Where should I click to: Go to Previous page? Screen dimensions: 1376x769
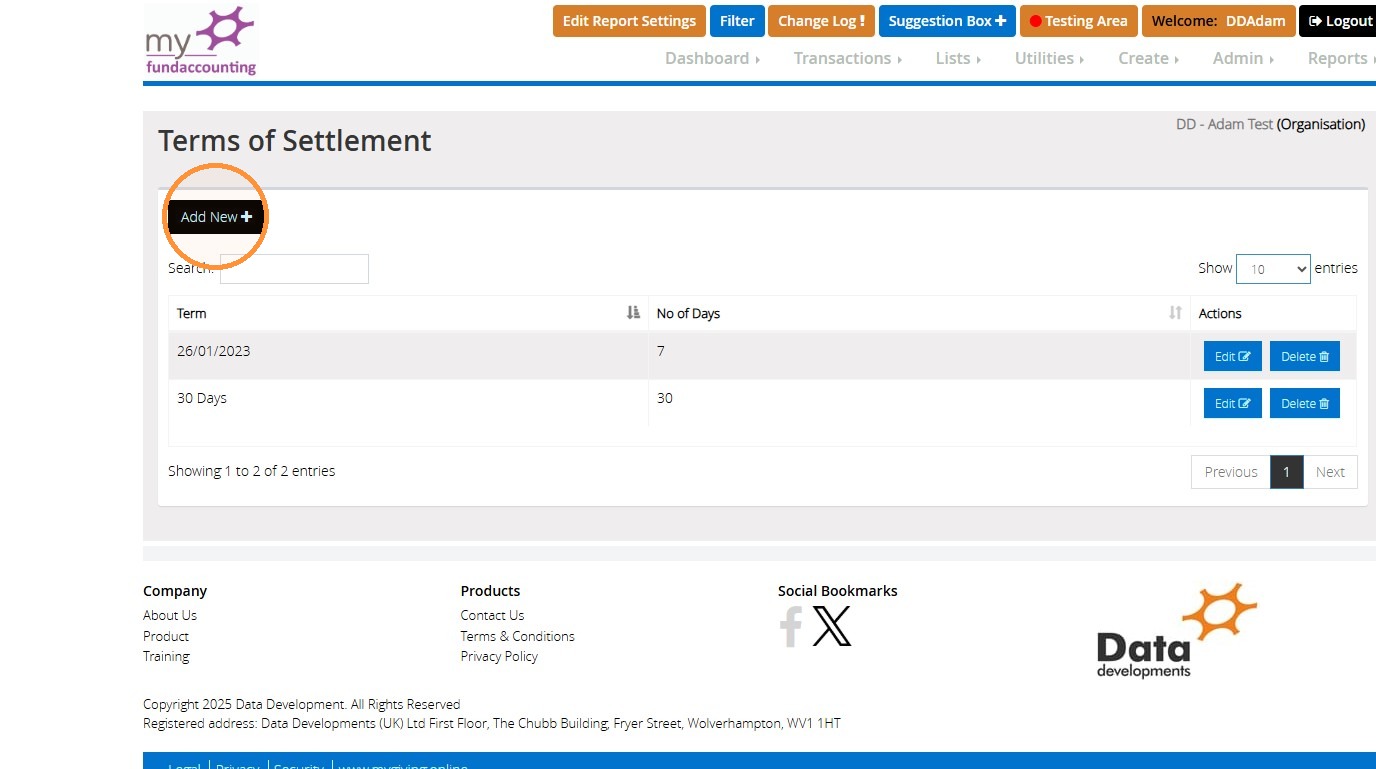1231,472
